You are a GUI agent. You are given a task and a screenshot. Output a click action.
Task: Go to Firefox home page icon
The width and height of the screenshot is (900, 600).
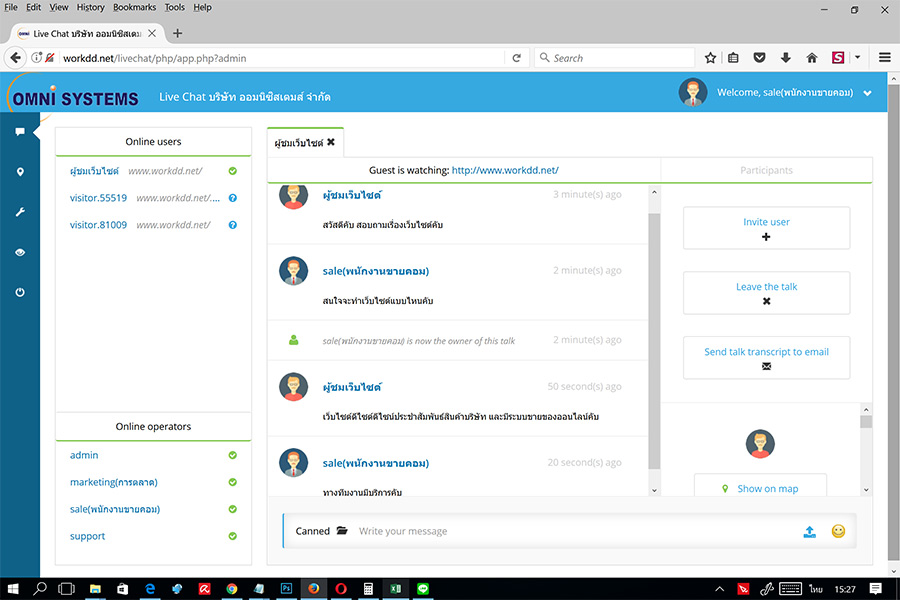coord(812,57)
